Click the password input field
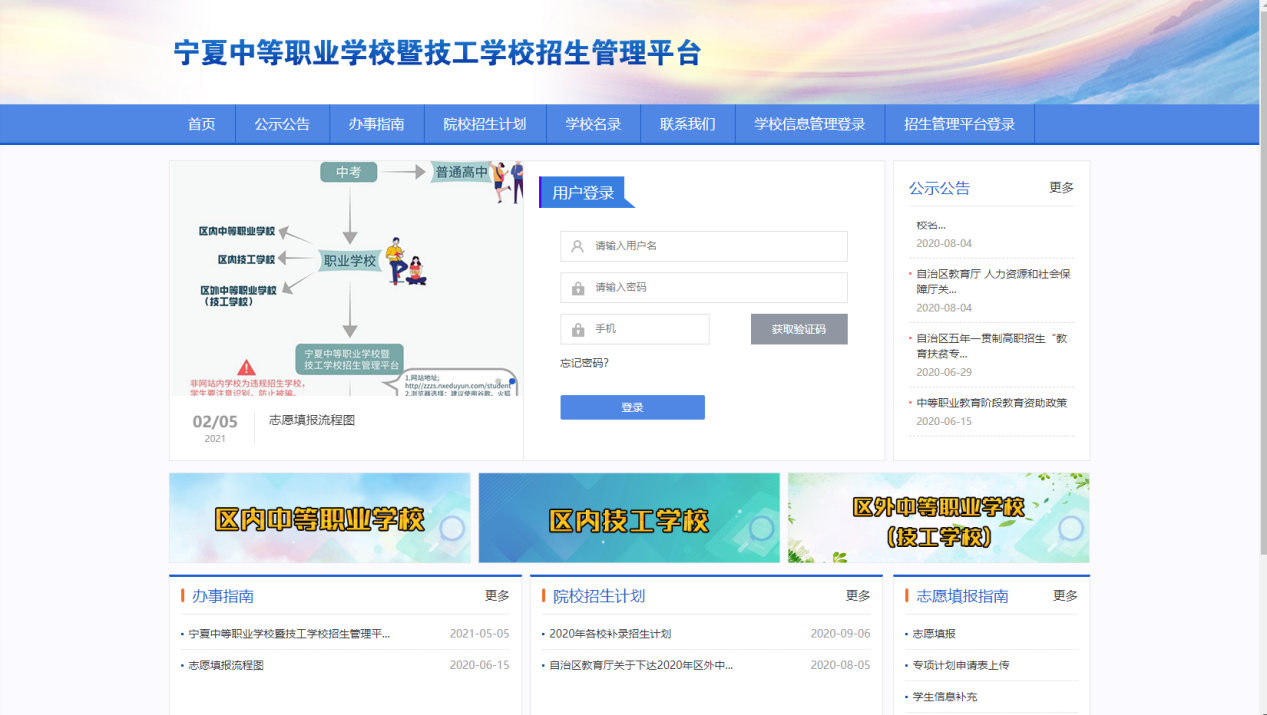The width and height of the screenshot is (1267, 715). tap(704, 288)
